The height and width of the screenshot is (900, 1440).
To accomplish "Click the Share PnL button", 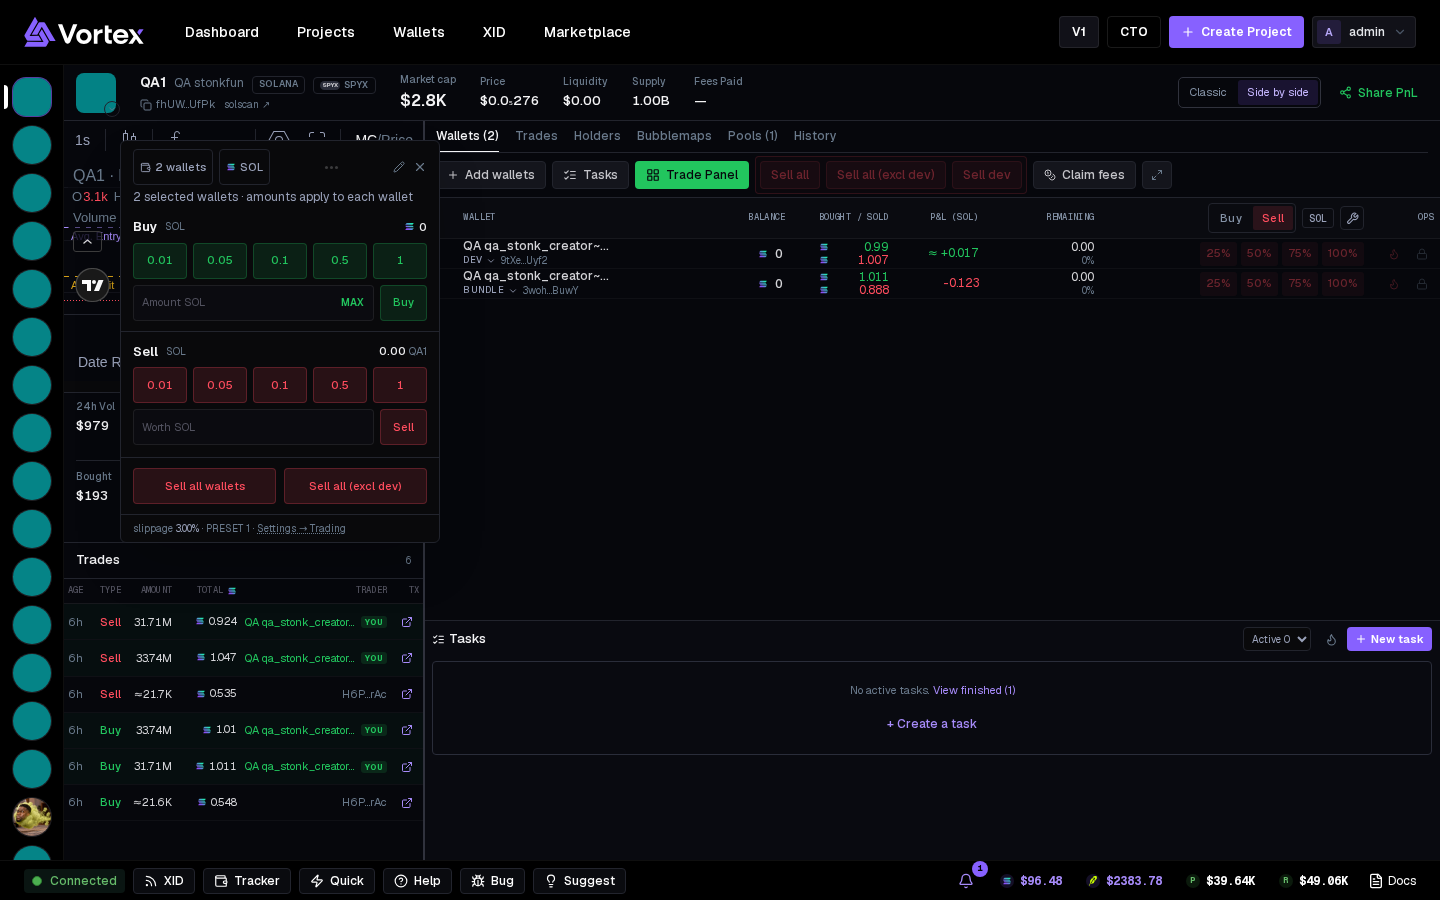I will click(1378, 93).
